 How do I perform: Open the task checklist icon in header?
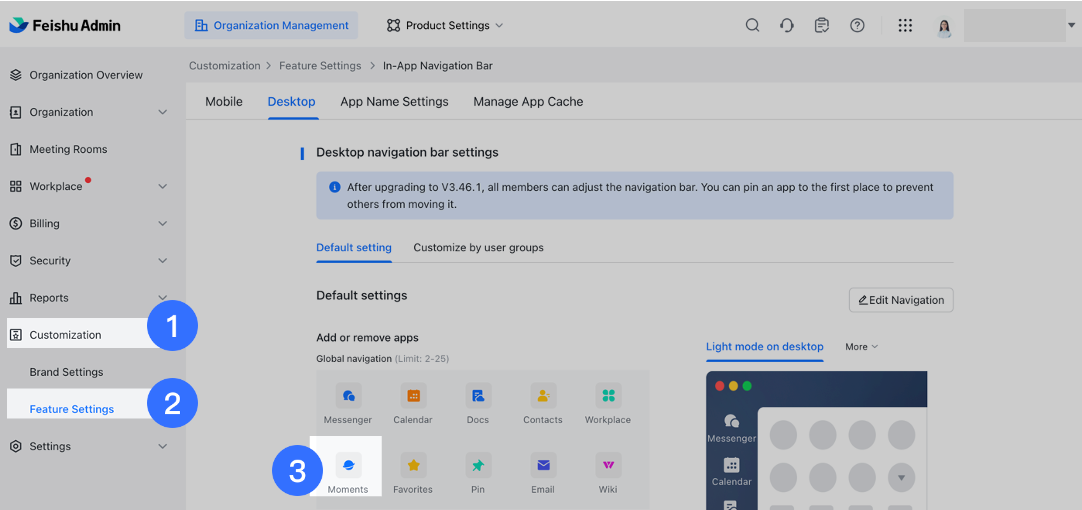821,26
